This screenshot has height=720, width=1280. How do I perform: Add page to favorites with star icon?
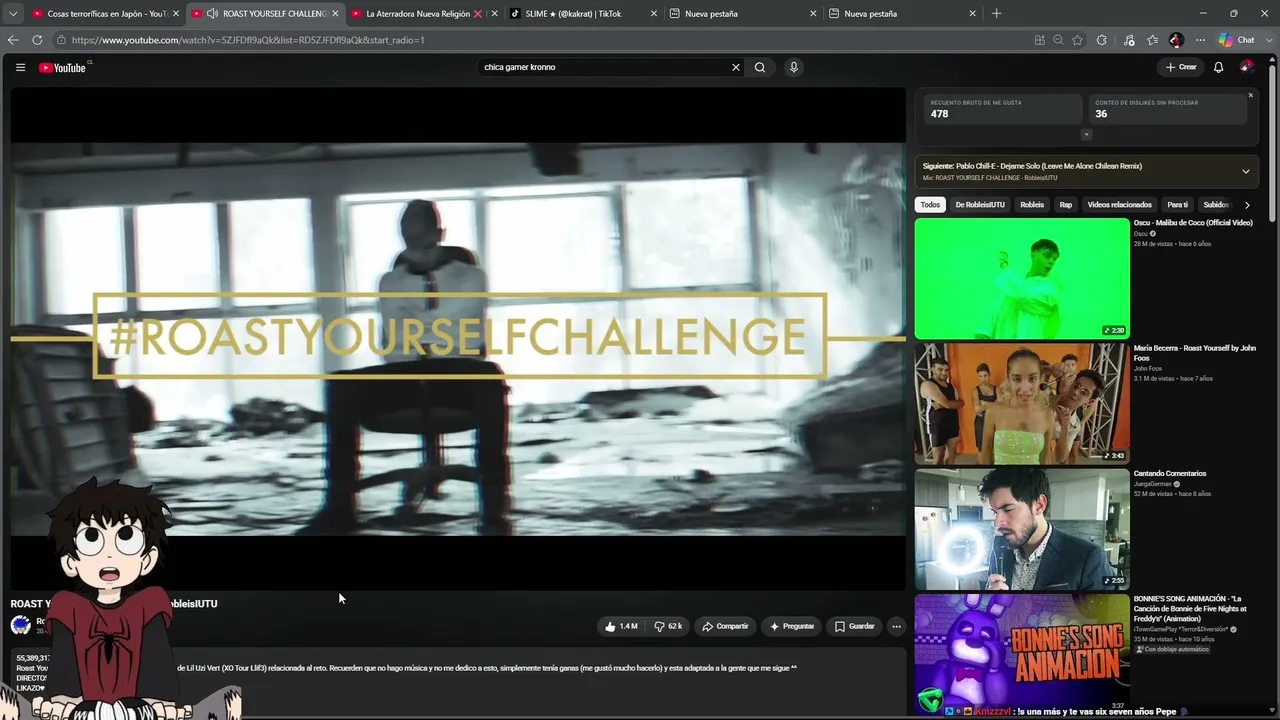(x=1077, y=40)
